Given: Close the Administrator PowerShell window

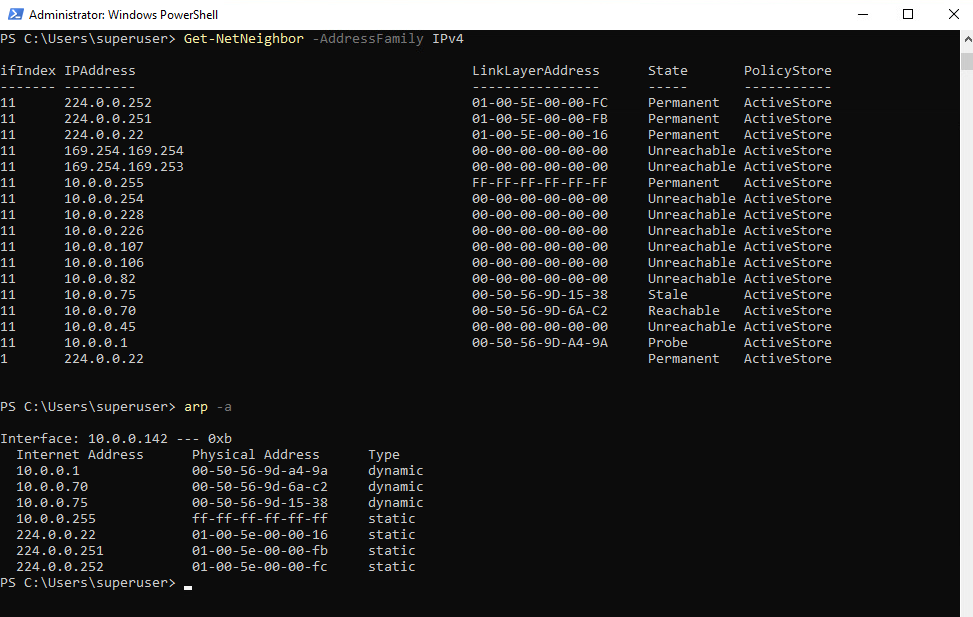Looking at the screenshot, I should [x=954, y=14].
